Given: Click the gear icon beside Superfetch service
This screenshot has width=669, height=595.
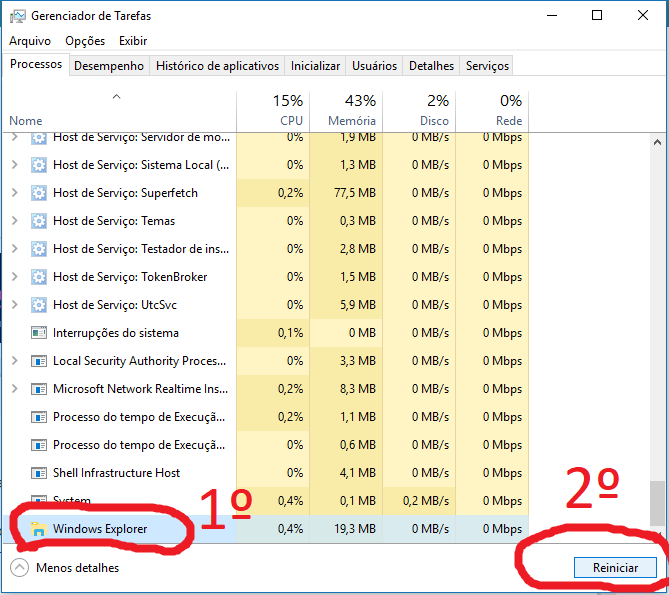Looking at the screenshot, I should point(39,193).
